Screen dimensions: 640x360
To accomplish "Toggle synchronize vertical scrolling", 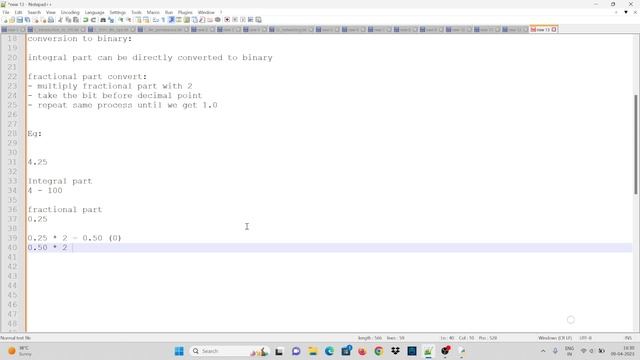I will [138, 20].
